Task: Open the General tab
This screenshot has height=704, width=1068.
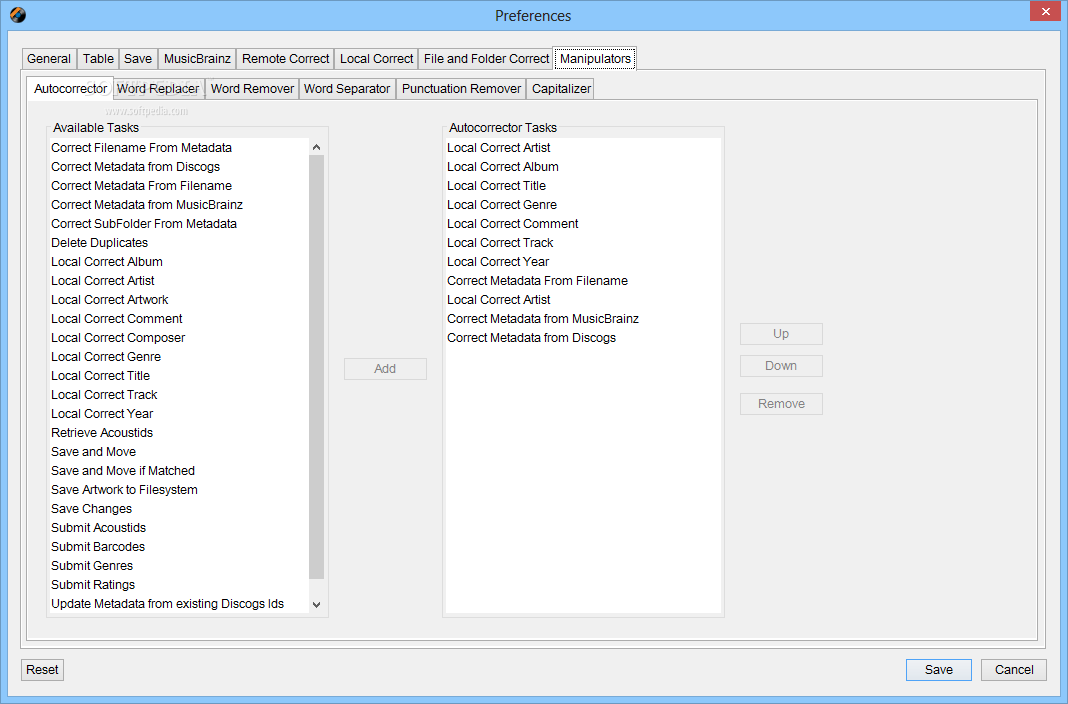Action: click(x=49, y=59)
